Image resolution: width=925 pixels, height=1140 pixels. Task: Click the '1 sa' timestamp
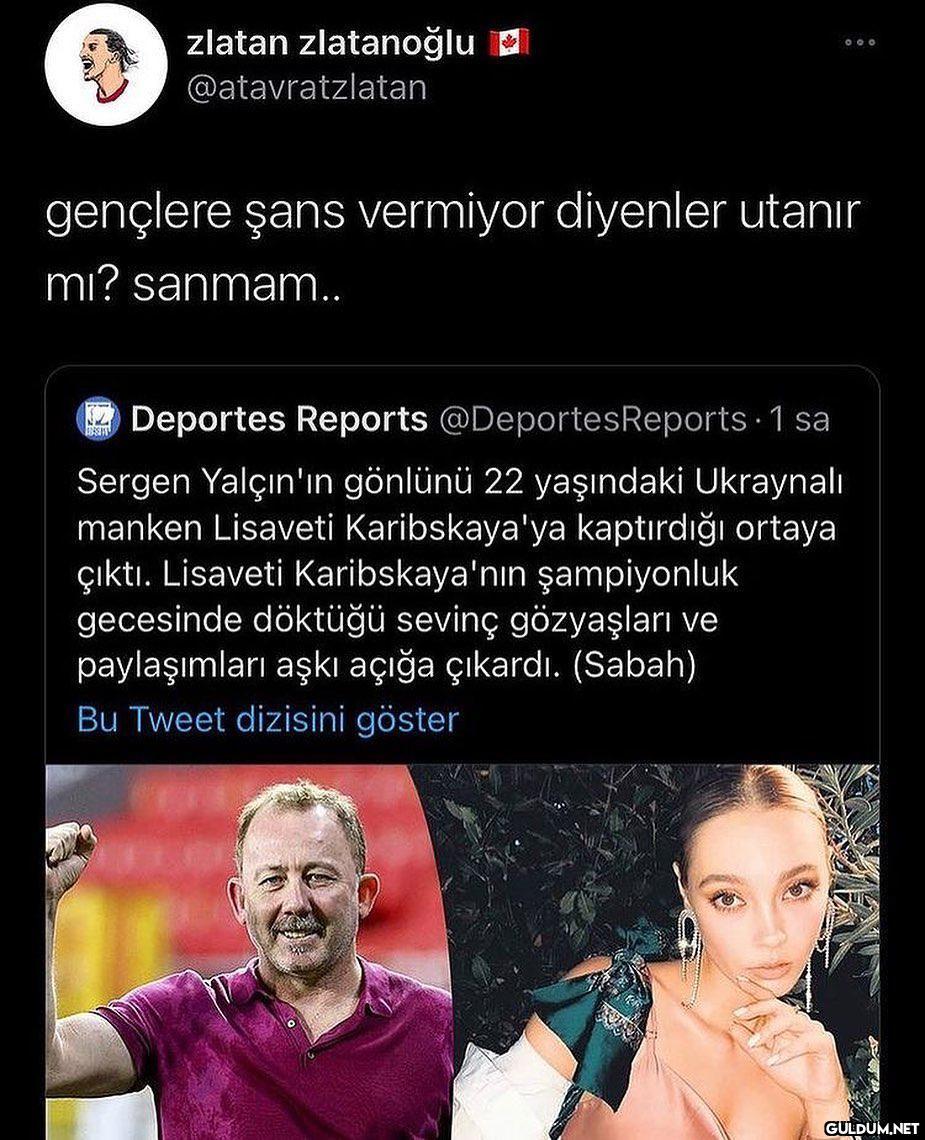799,420
